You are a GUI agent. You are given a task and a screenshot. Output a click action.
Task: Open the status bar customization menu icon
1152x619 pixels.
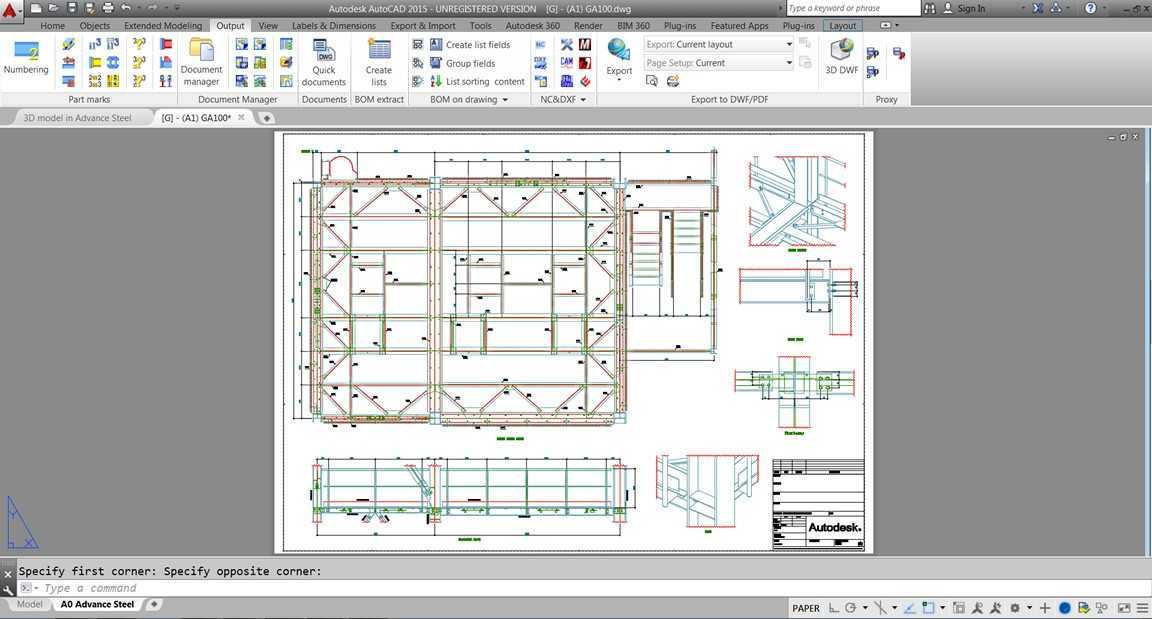[x=1142, y=608]
